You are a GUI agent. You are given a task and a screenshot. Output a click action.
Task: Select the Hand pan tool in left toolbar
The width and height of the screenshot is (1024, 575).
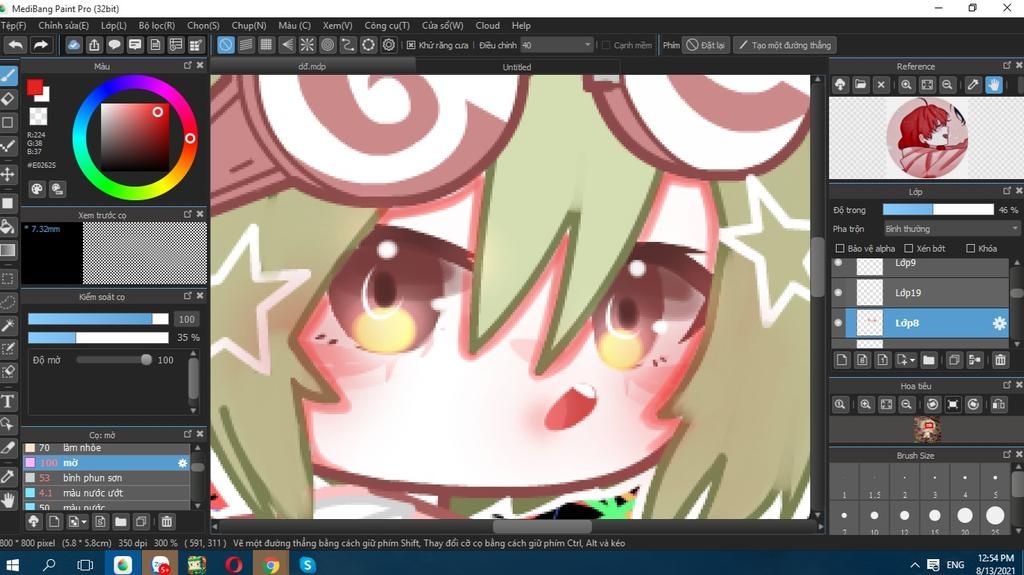(8, 501)
